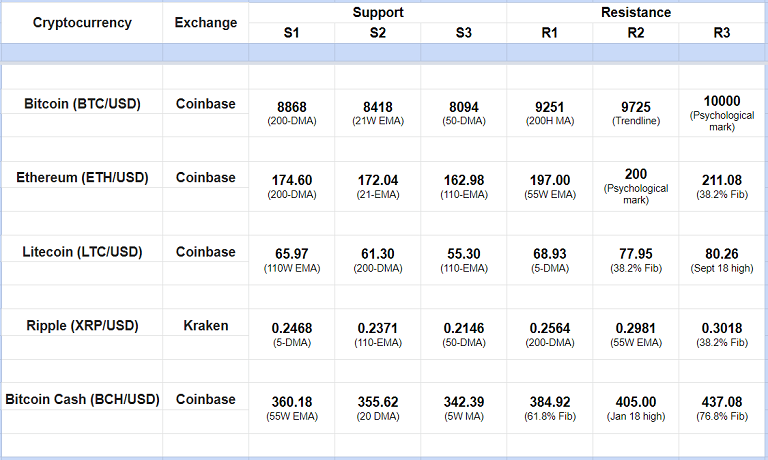This screenshot has width=768, height=460.
Task: Select Ethereum R3 value 211.08
Action: [722, 180]
